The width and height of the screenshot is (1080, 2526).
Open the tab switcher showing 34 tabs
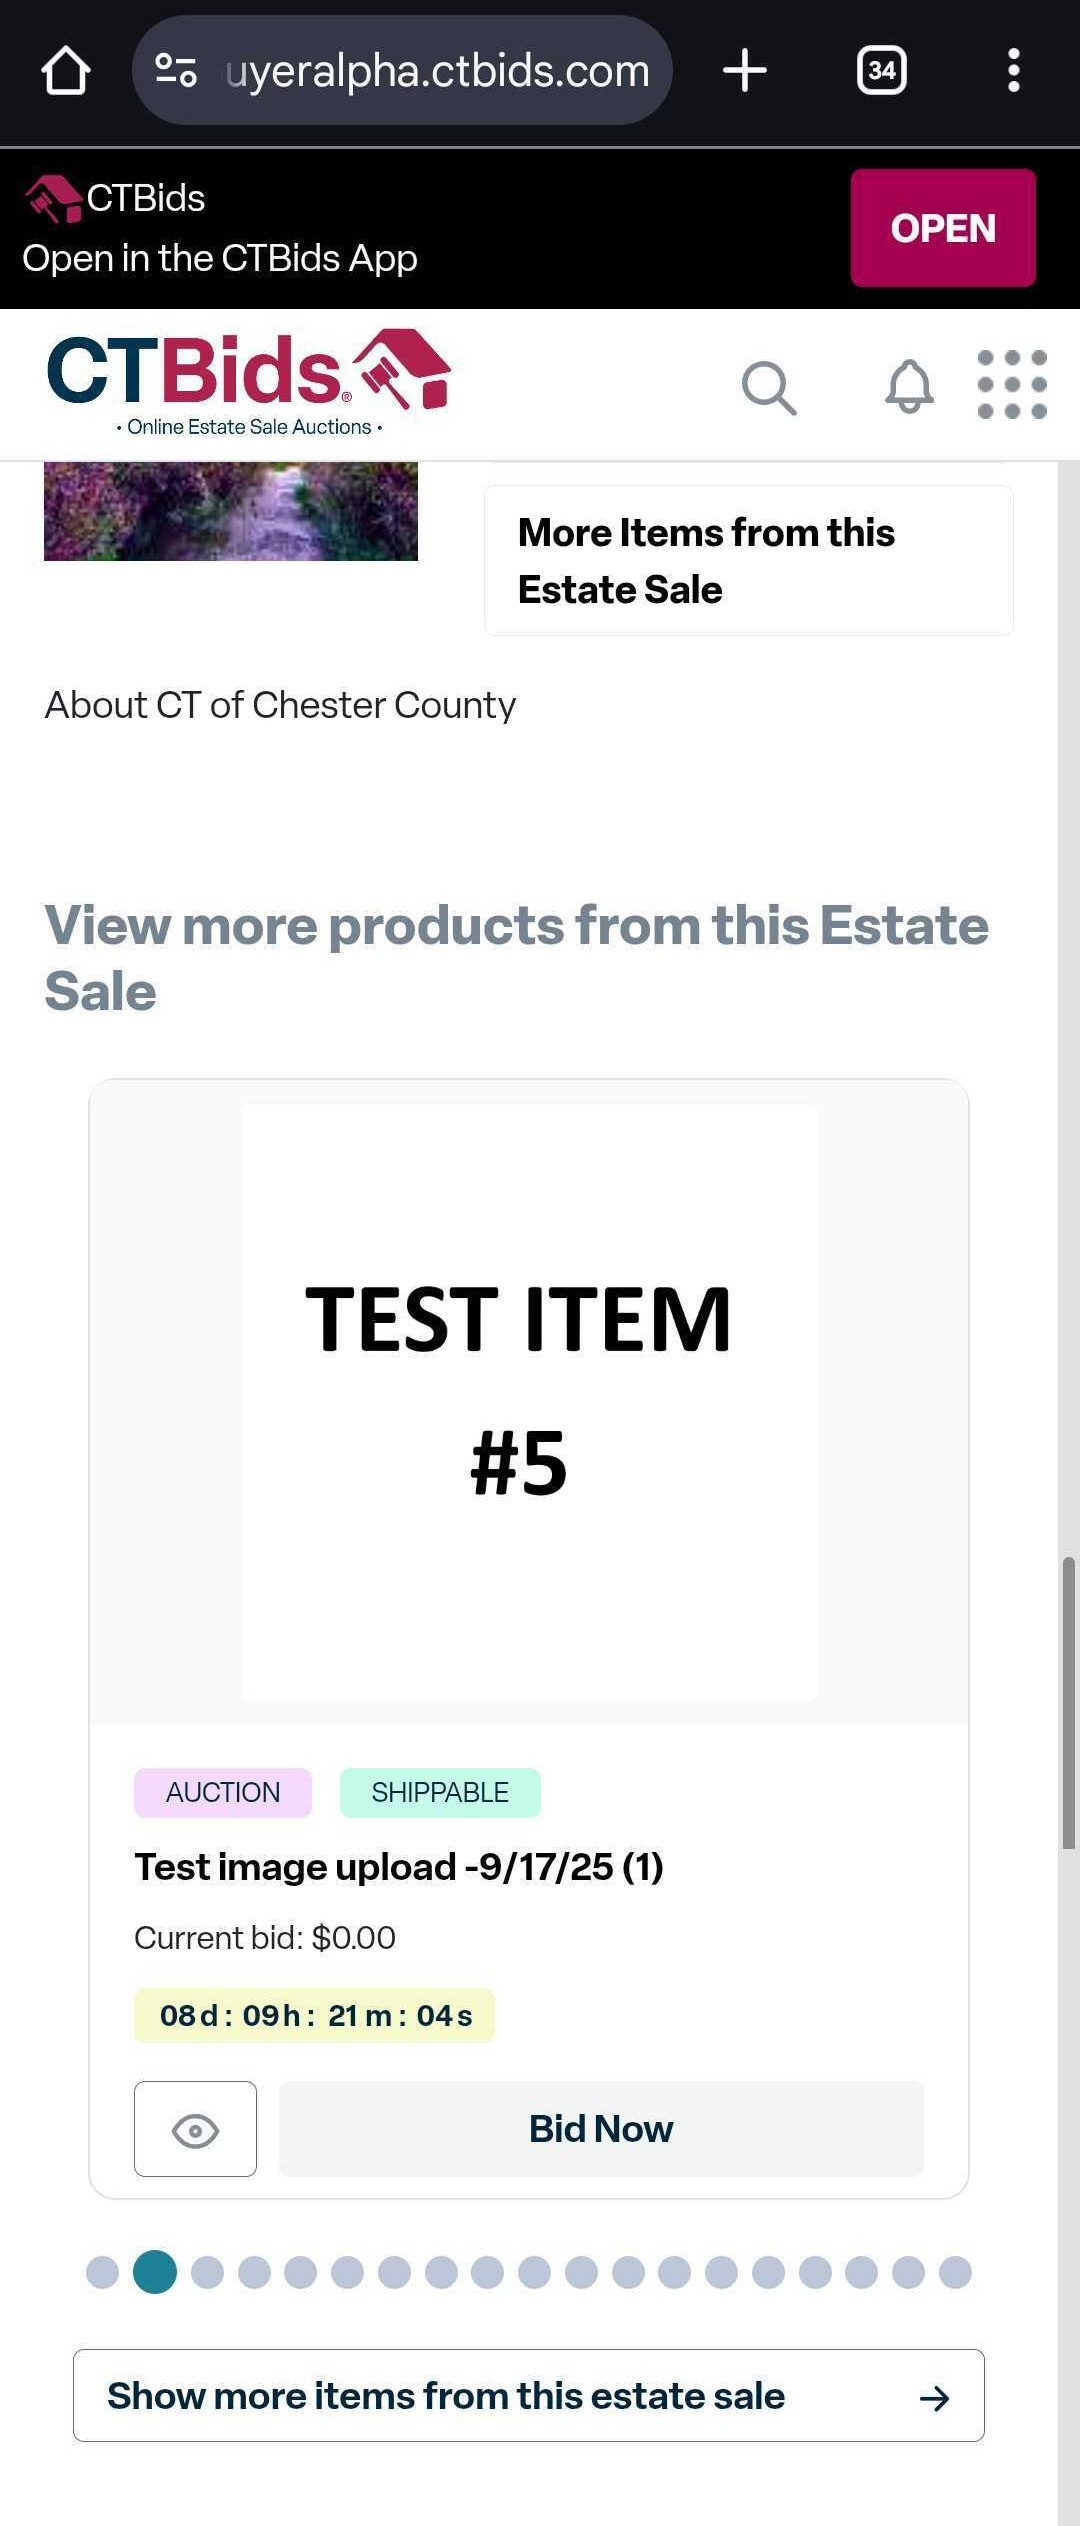point(881,71)
